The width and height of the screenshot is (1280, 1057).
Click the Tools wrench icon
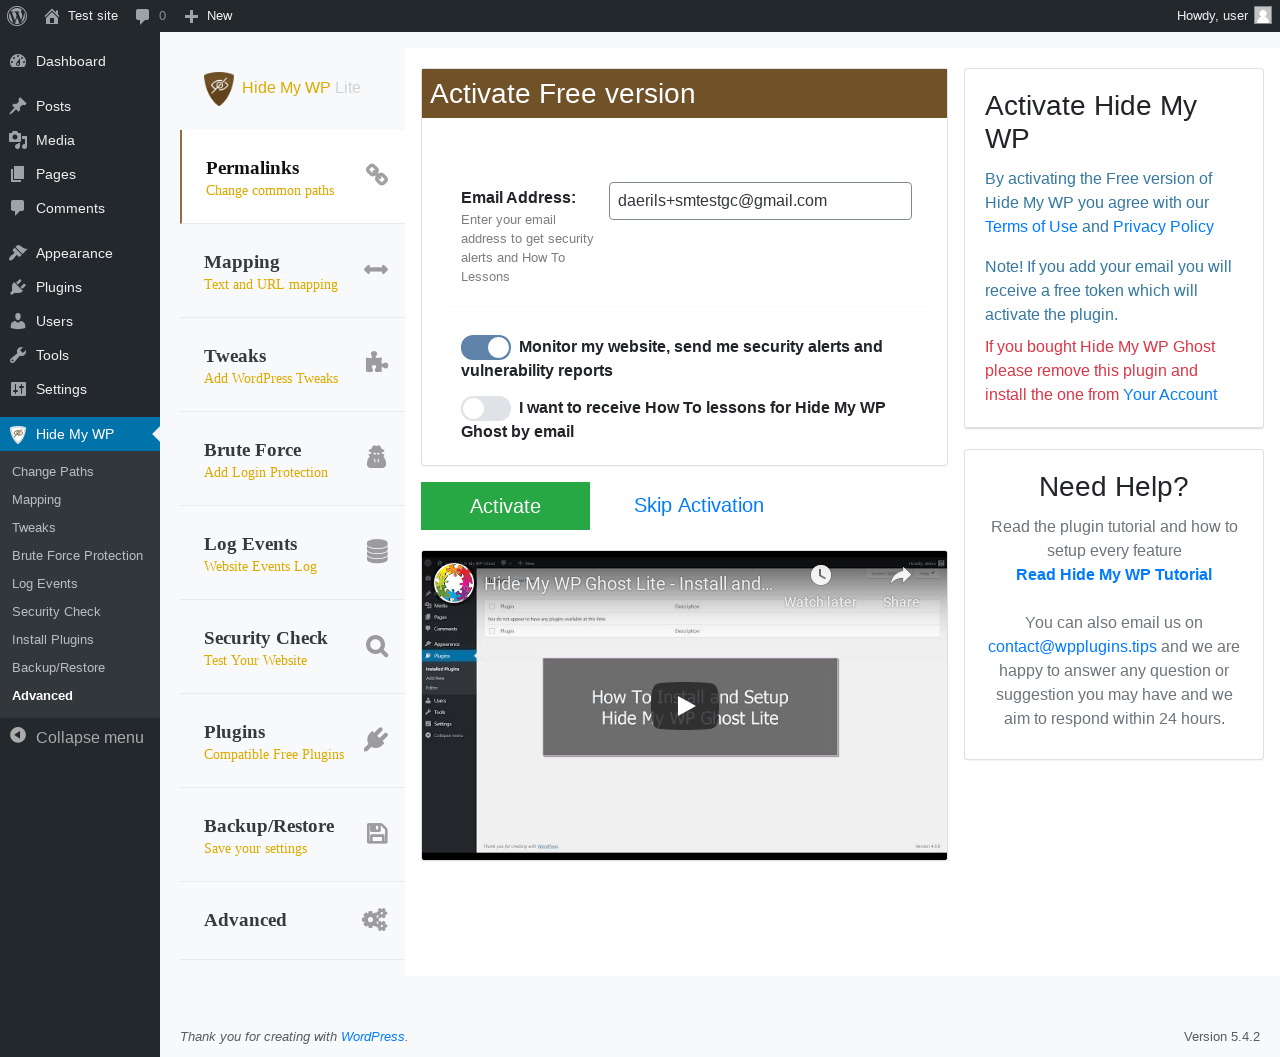18,355
